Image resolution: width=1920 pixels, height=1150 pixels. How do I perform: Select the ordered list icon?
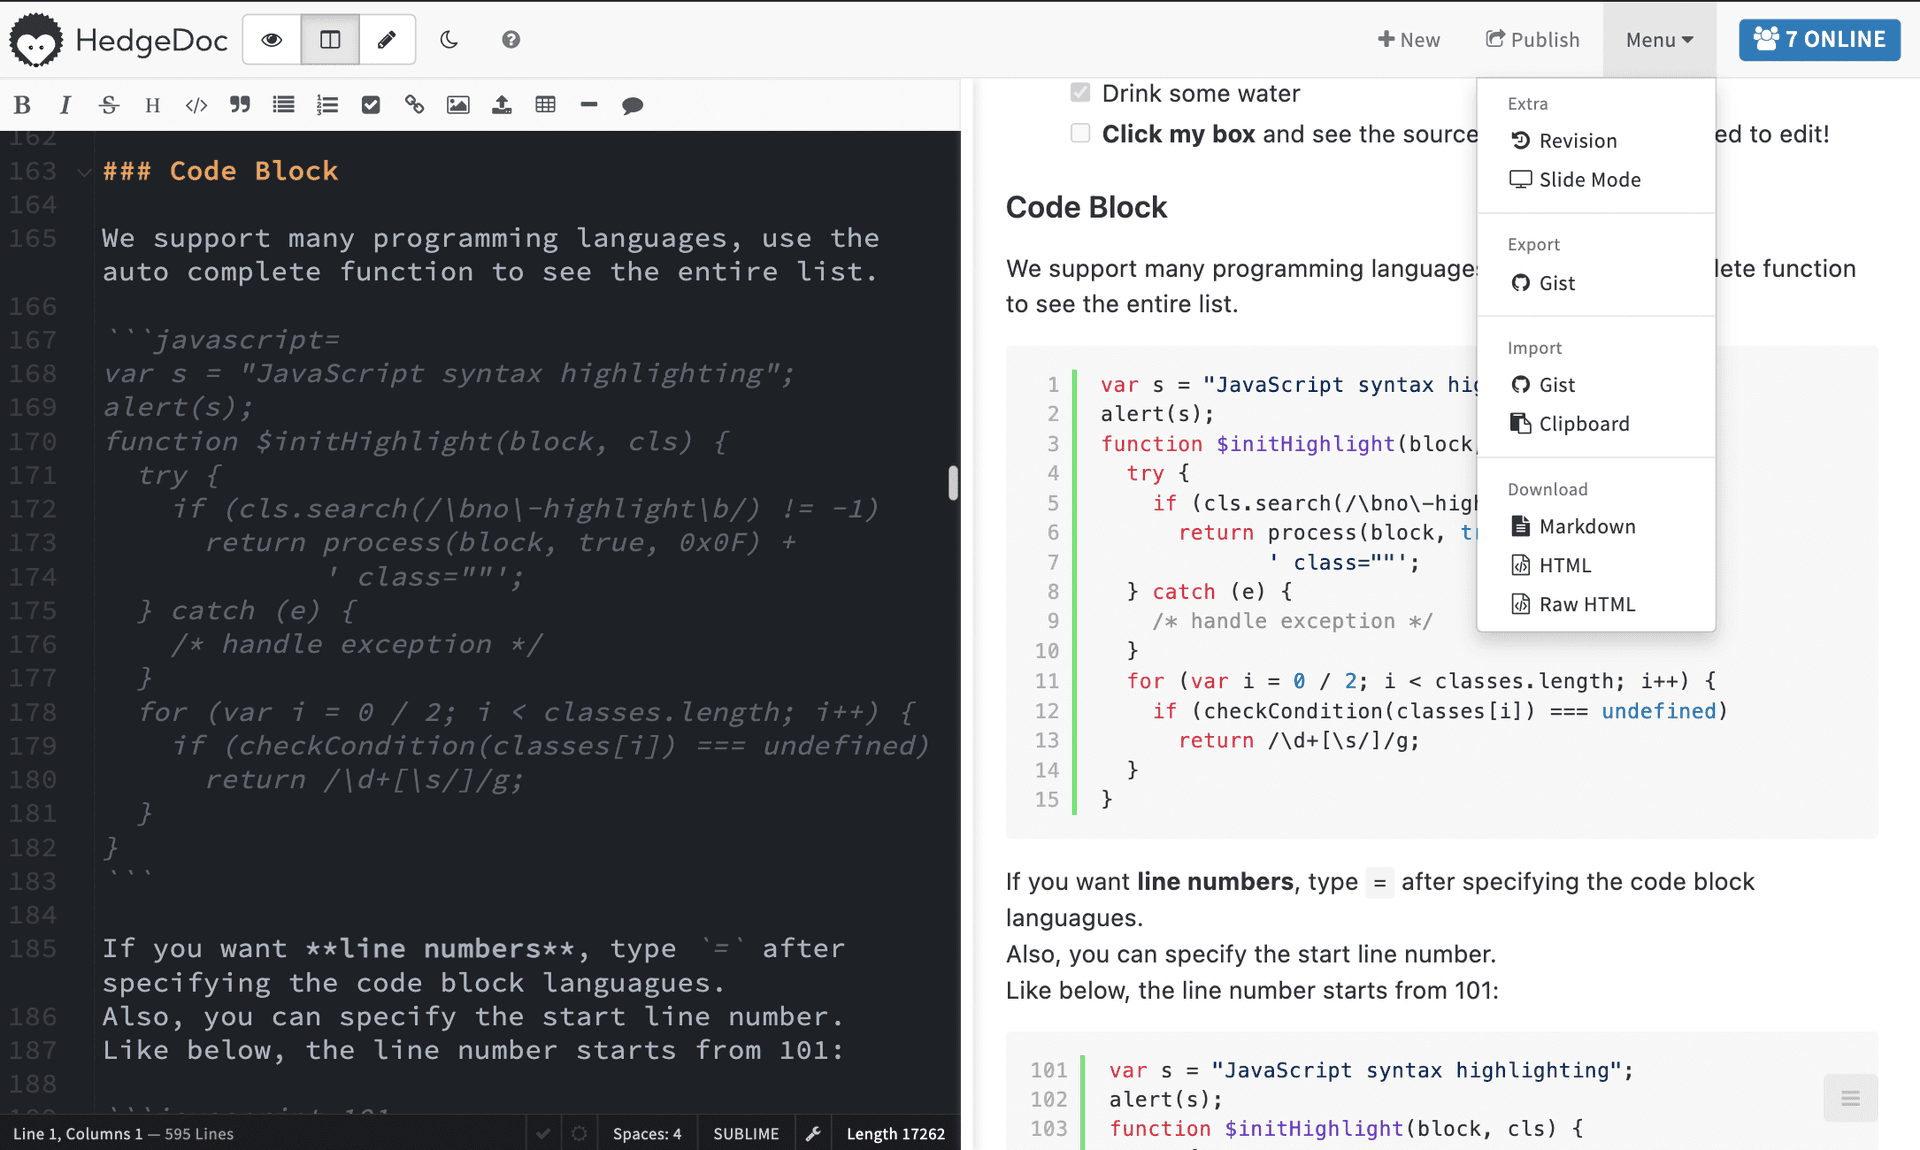click(326, 104)
